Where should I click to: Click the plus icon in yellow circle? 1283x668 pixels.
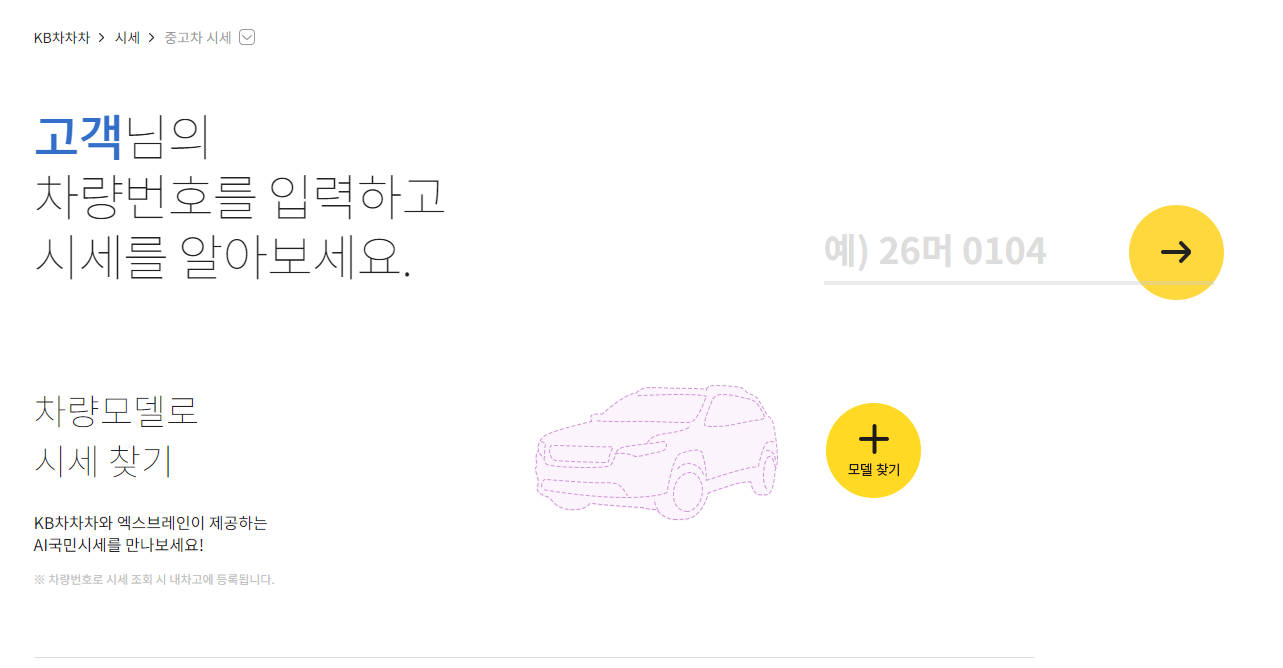[873, 439]
